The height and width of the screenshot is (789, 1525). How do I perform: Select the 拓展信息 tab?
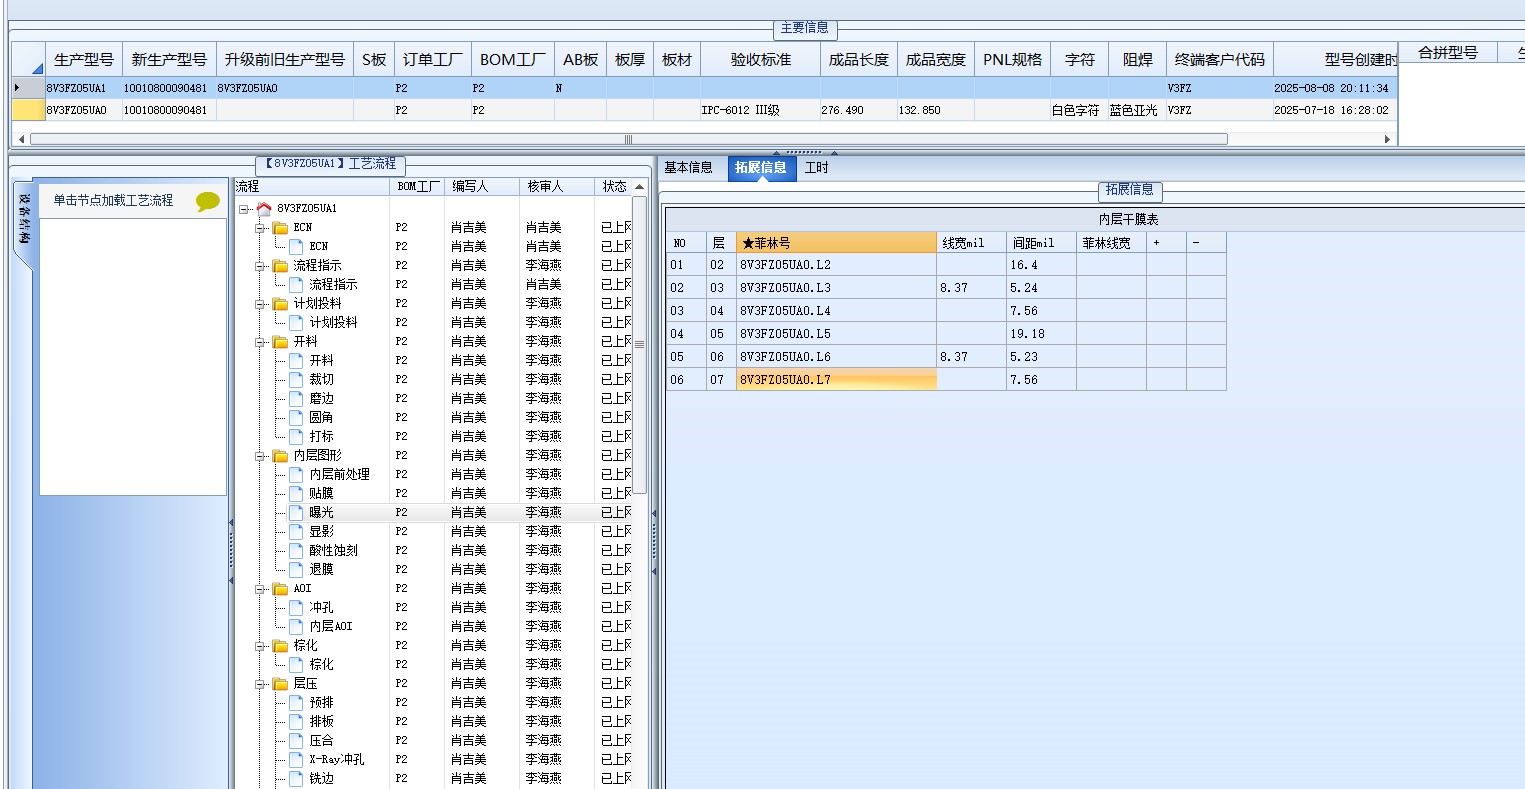(x=761, y=168)
